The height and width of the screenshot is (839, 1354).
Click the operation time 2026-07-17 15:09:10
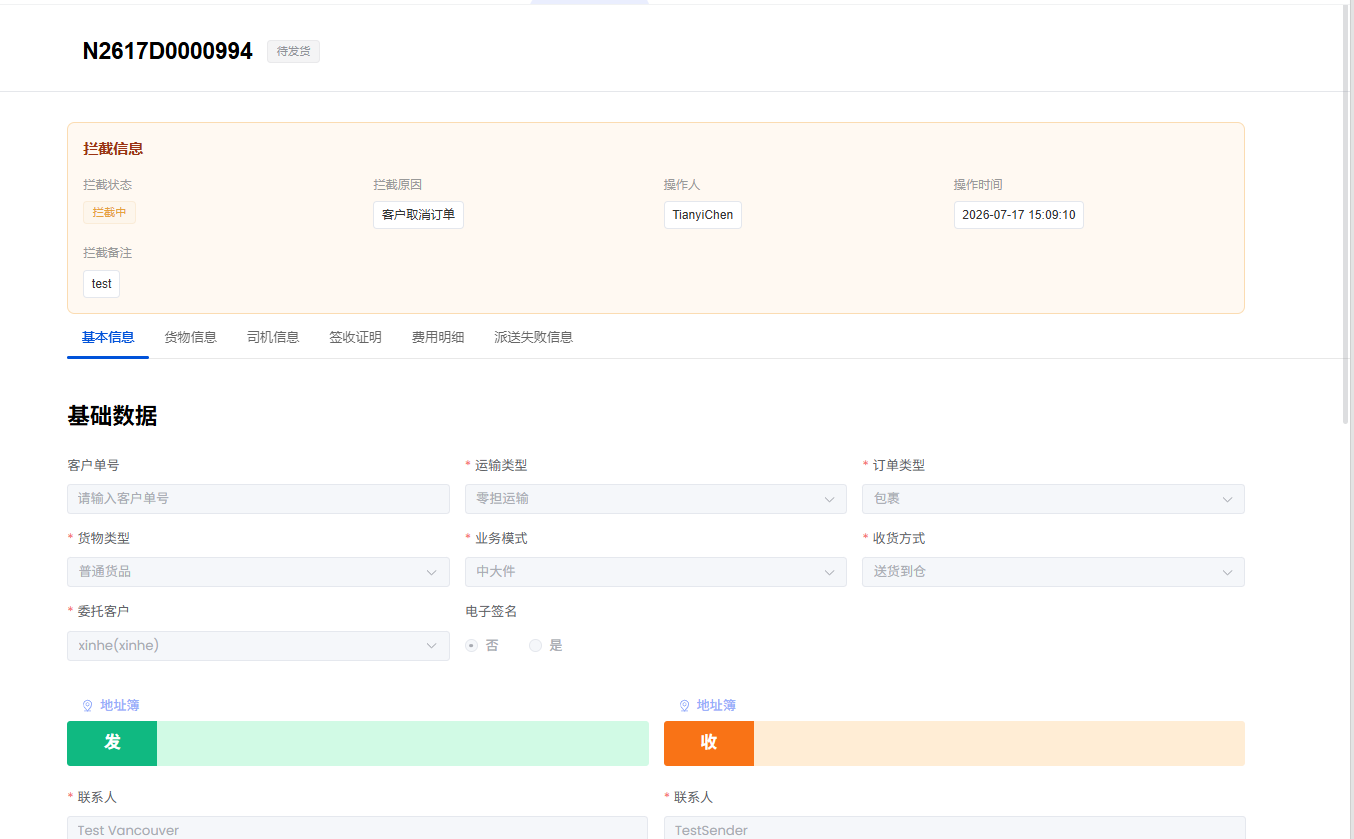tap(1018, 215)
